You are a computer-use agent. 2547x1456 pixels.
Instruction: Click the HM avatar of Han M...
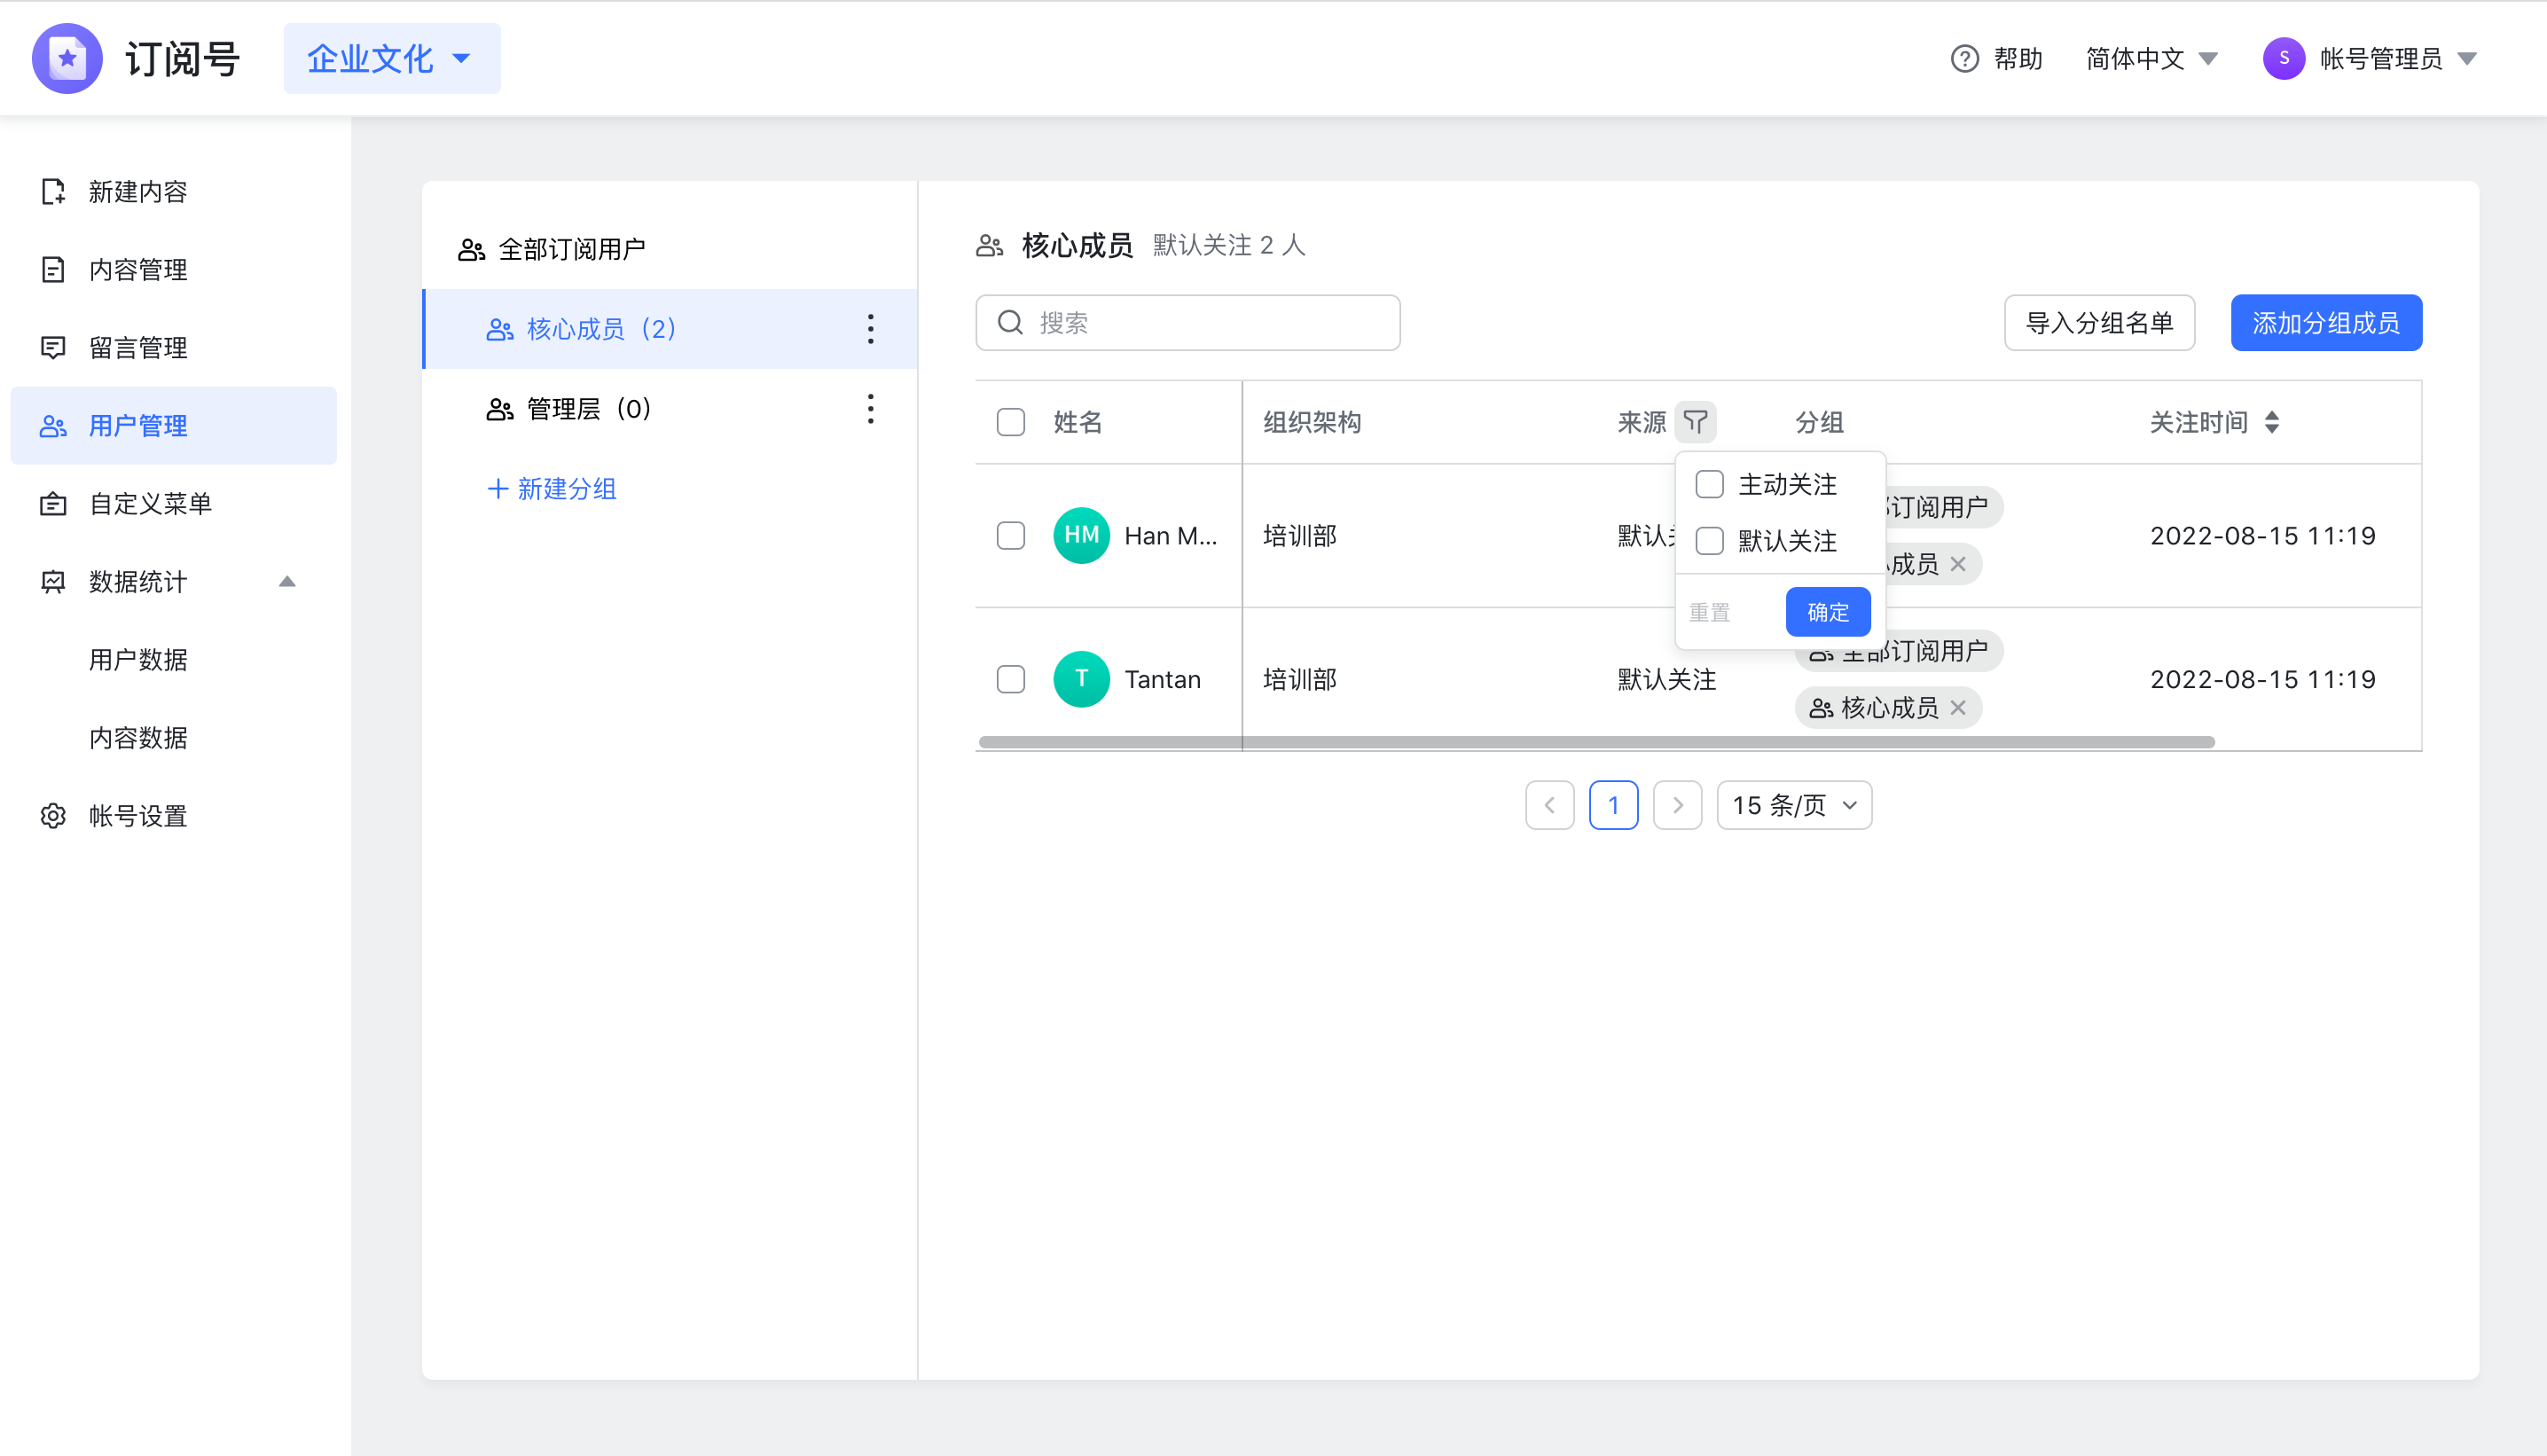[x=1081, y=536]
